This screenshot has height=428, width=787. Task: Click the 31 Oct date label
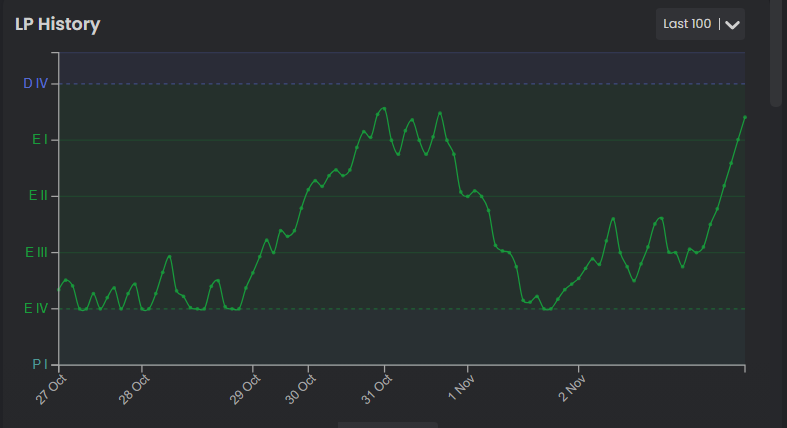point(377,390)
